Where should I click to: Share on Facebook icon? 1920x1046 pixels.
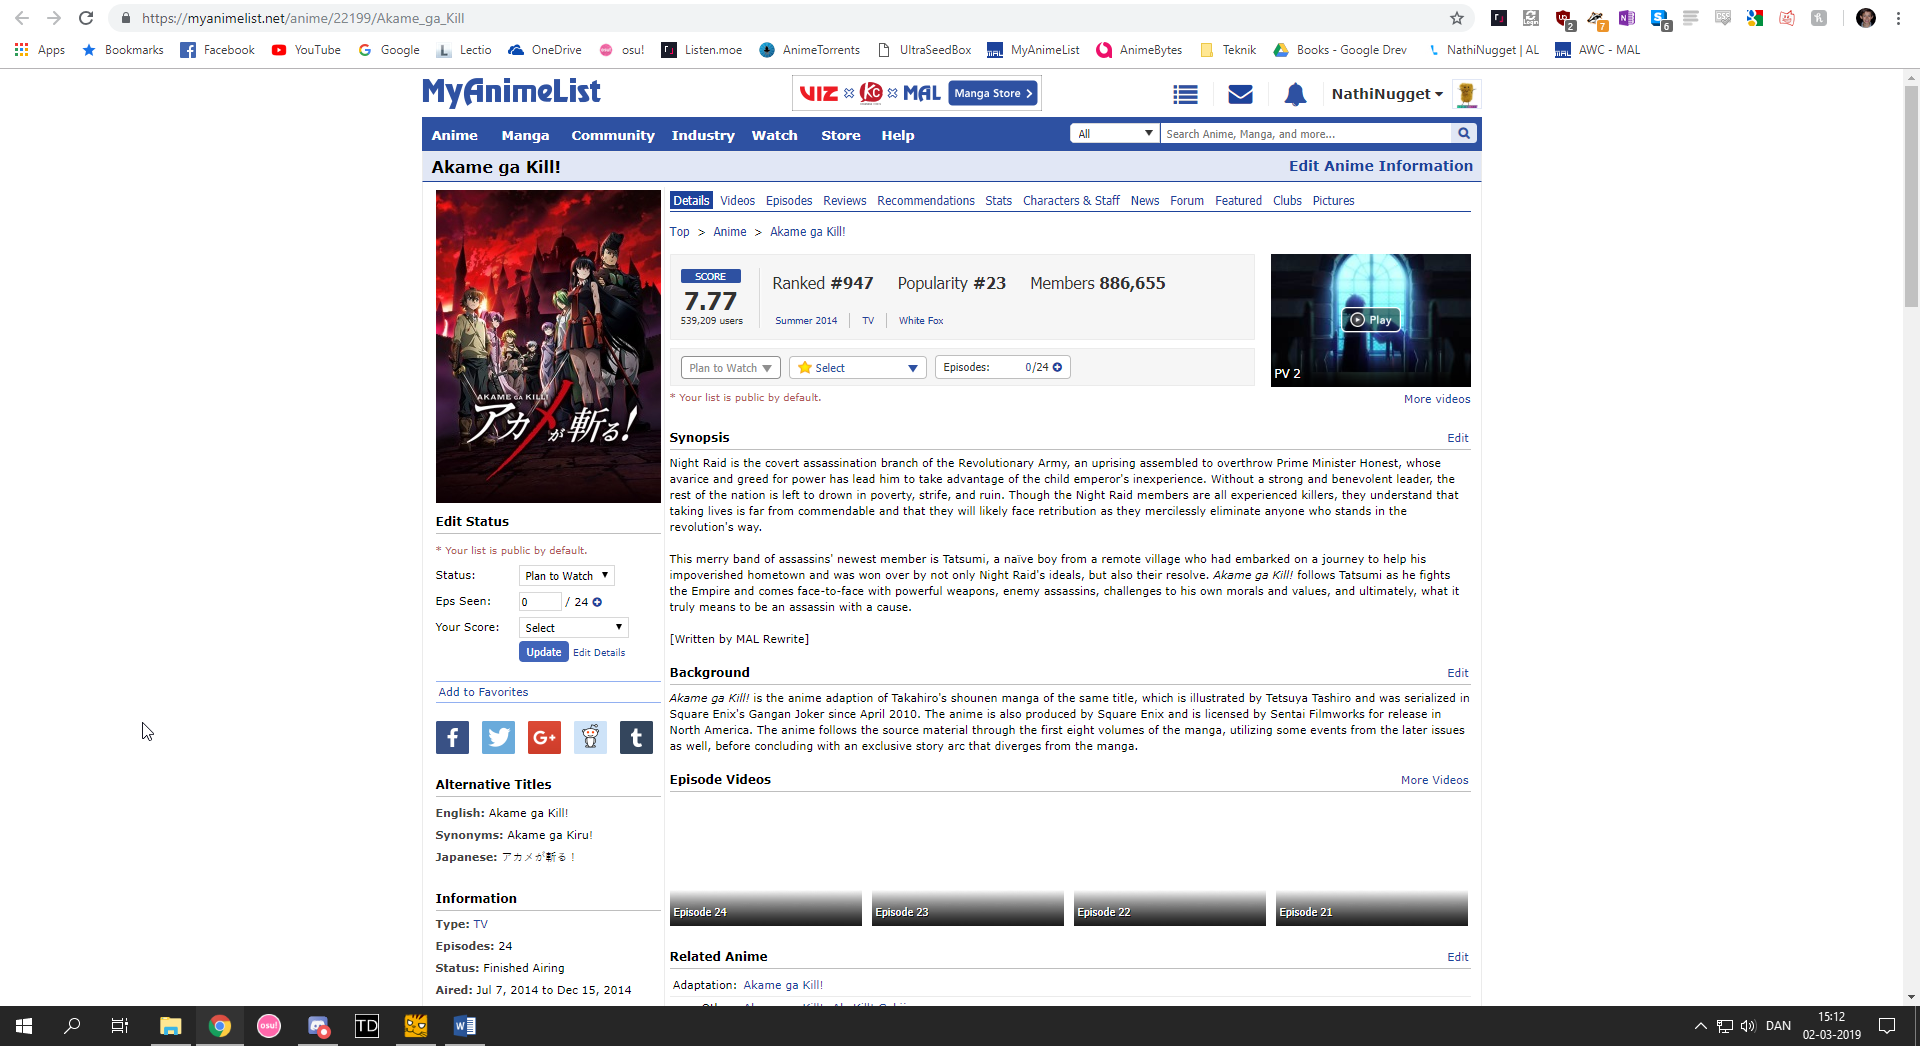click(452, 737)
